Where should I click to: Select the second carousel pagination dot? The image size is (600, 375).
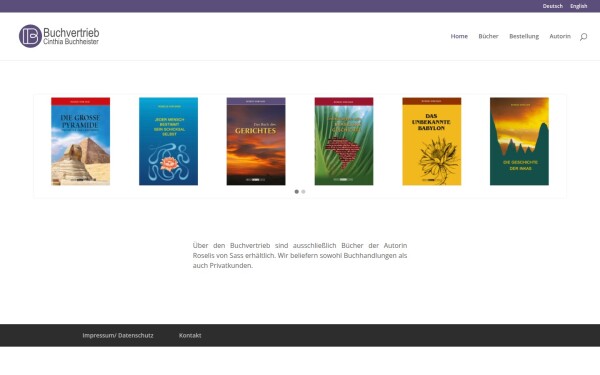click(303, 192)
